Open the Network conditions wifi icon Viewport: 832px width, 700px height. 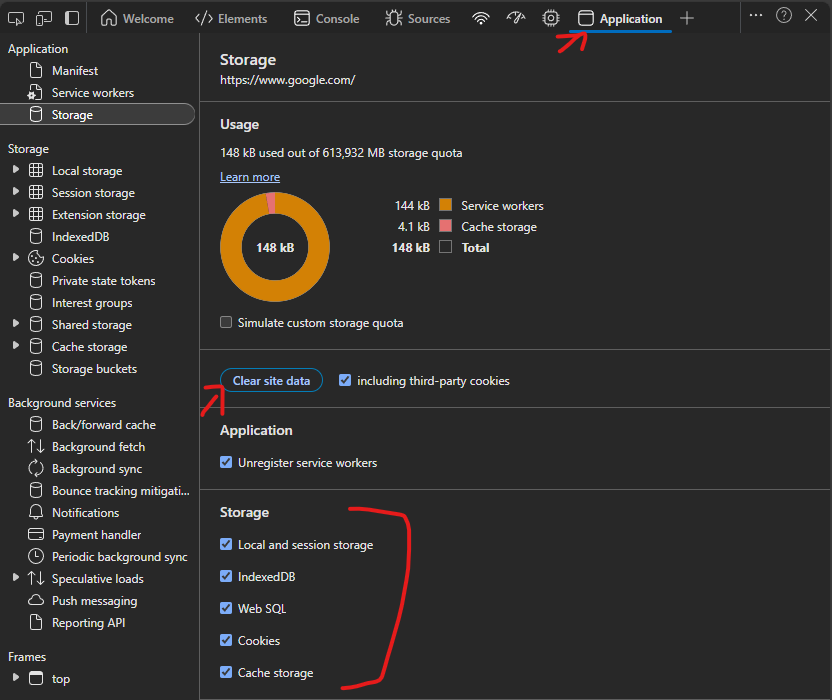coord(481,18)
